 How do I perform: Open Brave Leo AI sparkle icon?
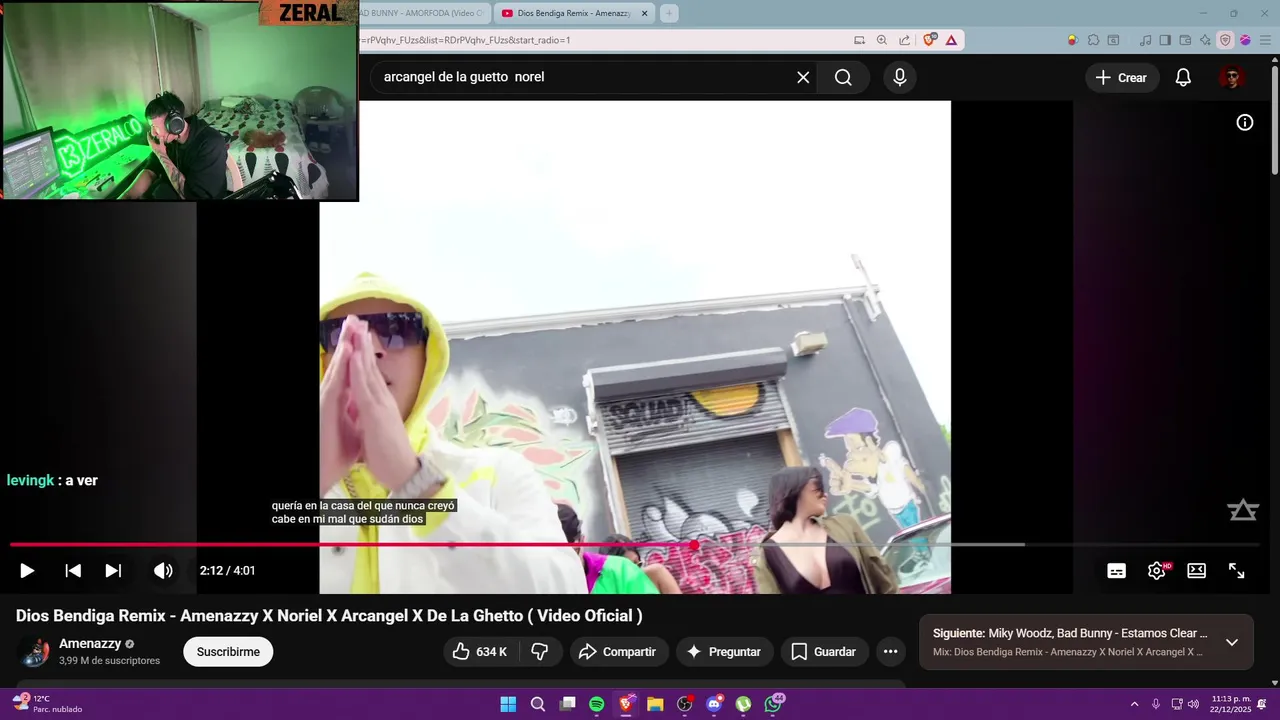coord(1205,40)
